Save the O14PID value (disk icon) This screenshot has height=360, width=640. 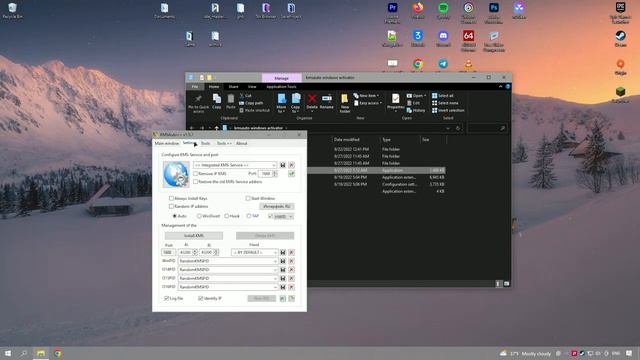[x=282, y=270]
